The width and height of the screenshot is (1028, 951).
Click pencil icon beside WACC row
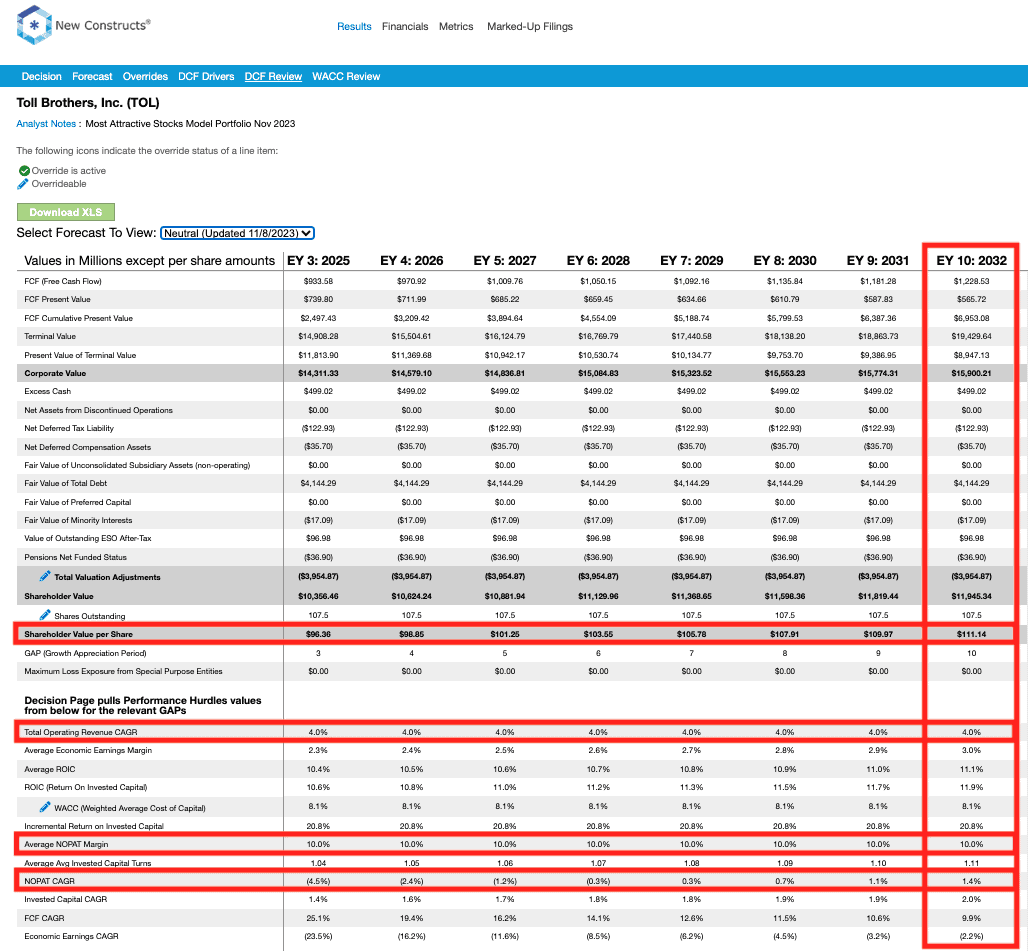click(x=45, y=807)
